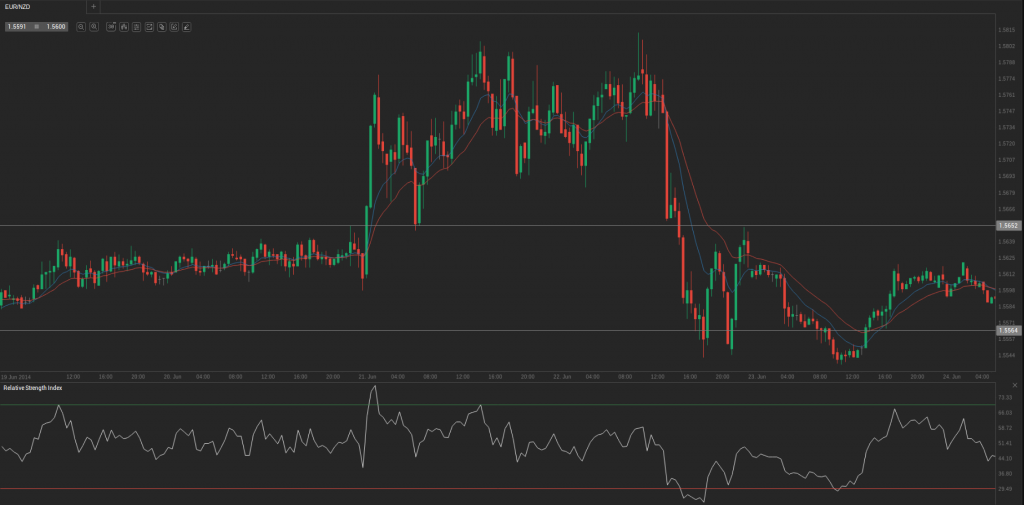Click the 19 Jun 2014 date label

click(14, 377)
